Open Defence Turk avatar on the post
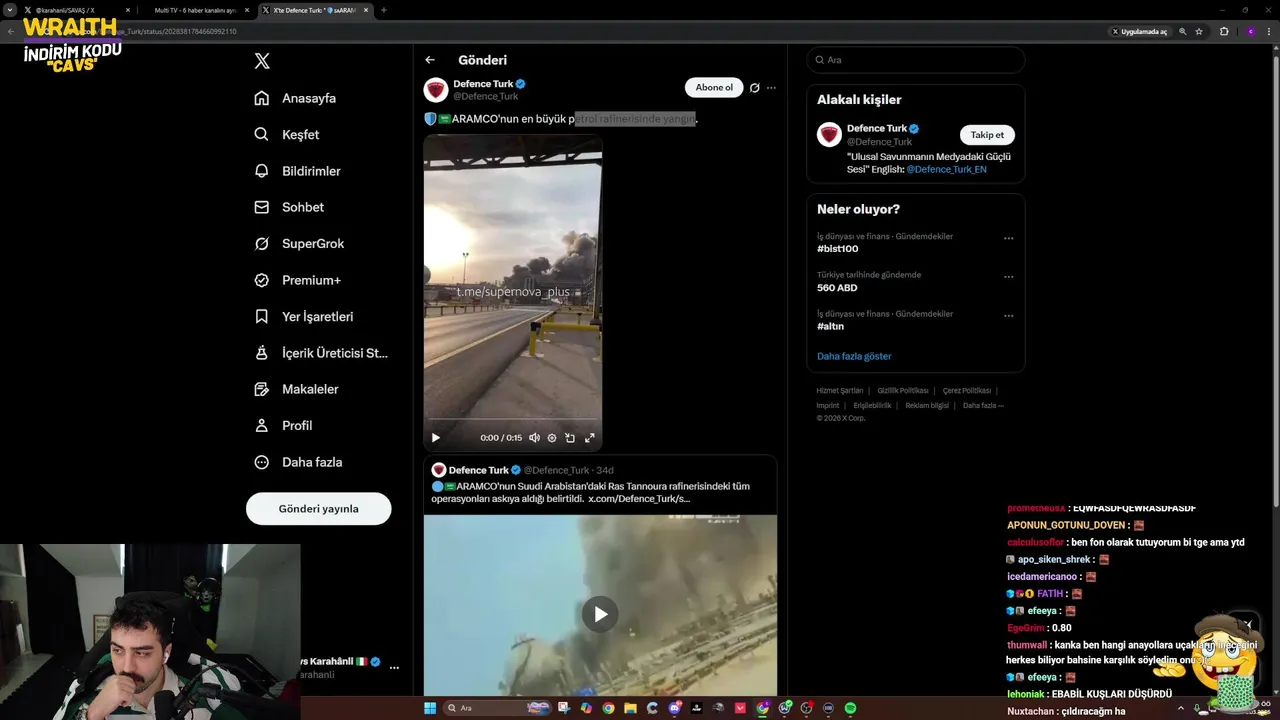 tap(436, 90)
